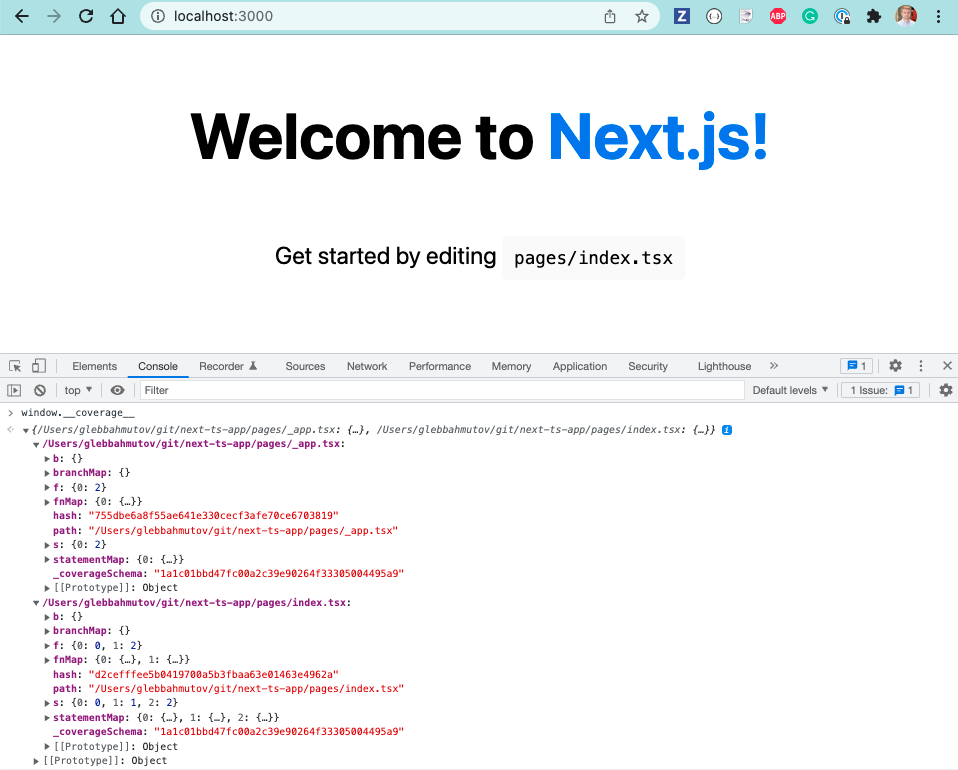
Task: Toggle the device emulation toolbar
Action: [37, 366]
